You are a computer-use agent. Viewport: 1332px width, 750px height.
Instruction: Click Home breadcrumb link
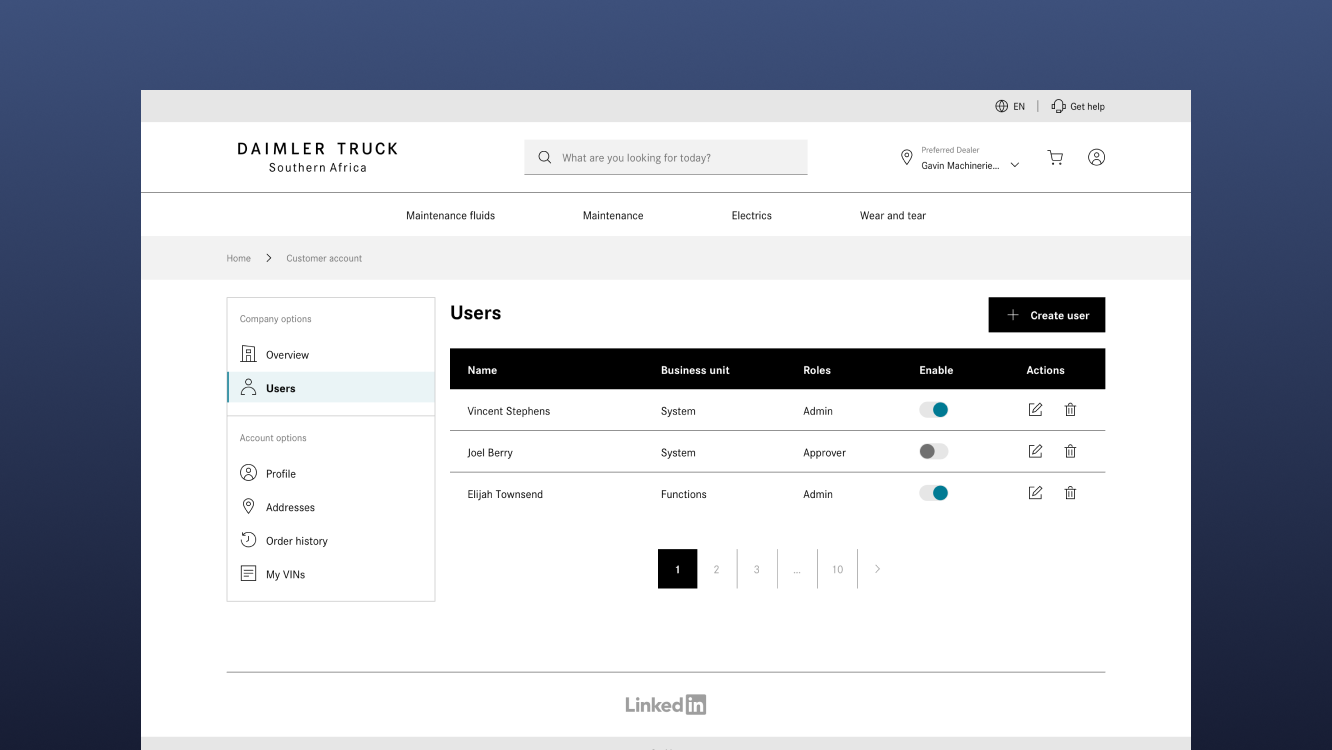tap(238, 258)
